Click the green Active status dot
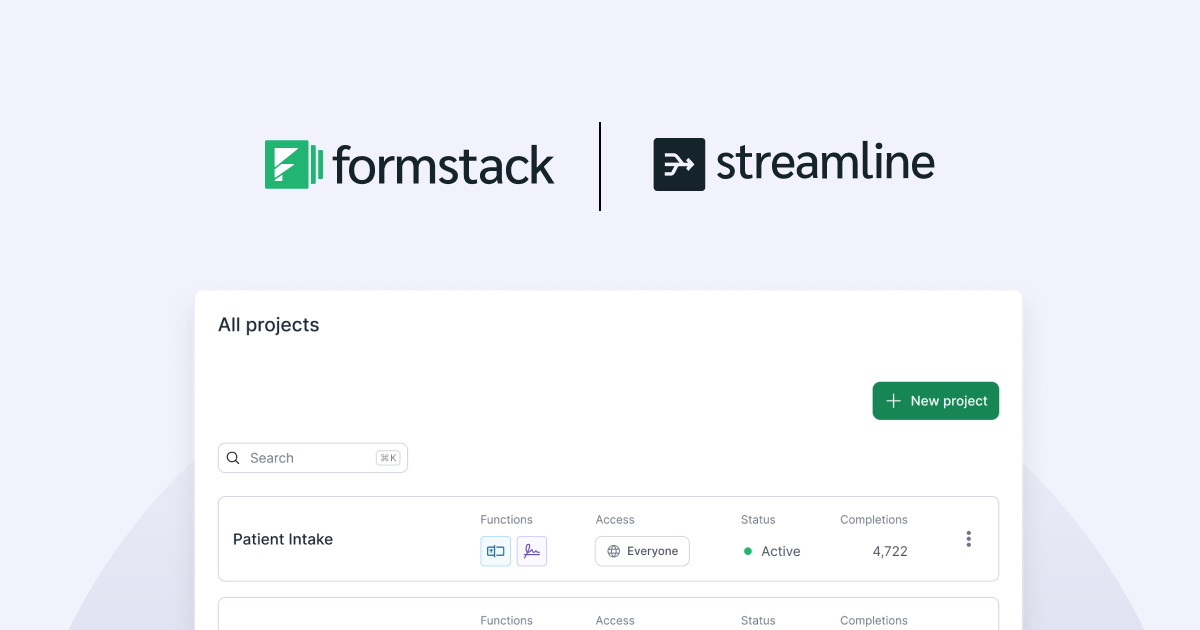The image size is (1200, 630). click(x=748, y=551)
